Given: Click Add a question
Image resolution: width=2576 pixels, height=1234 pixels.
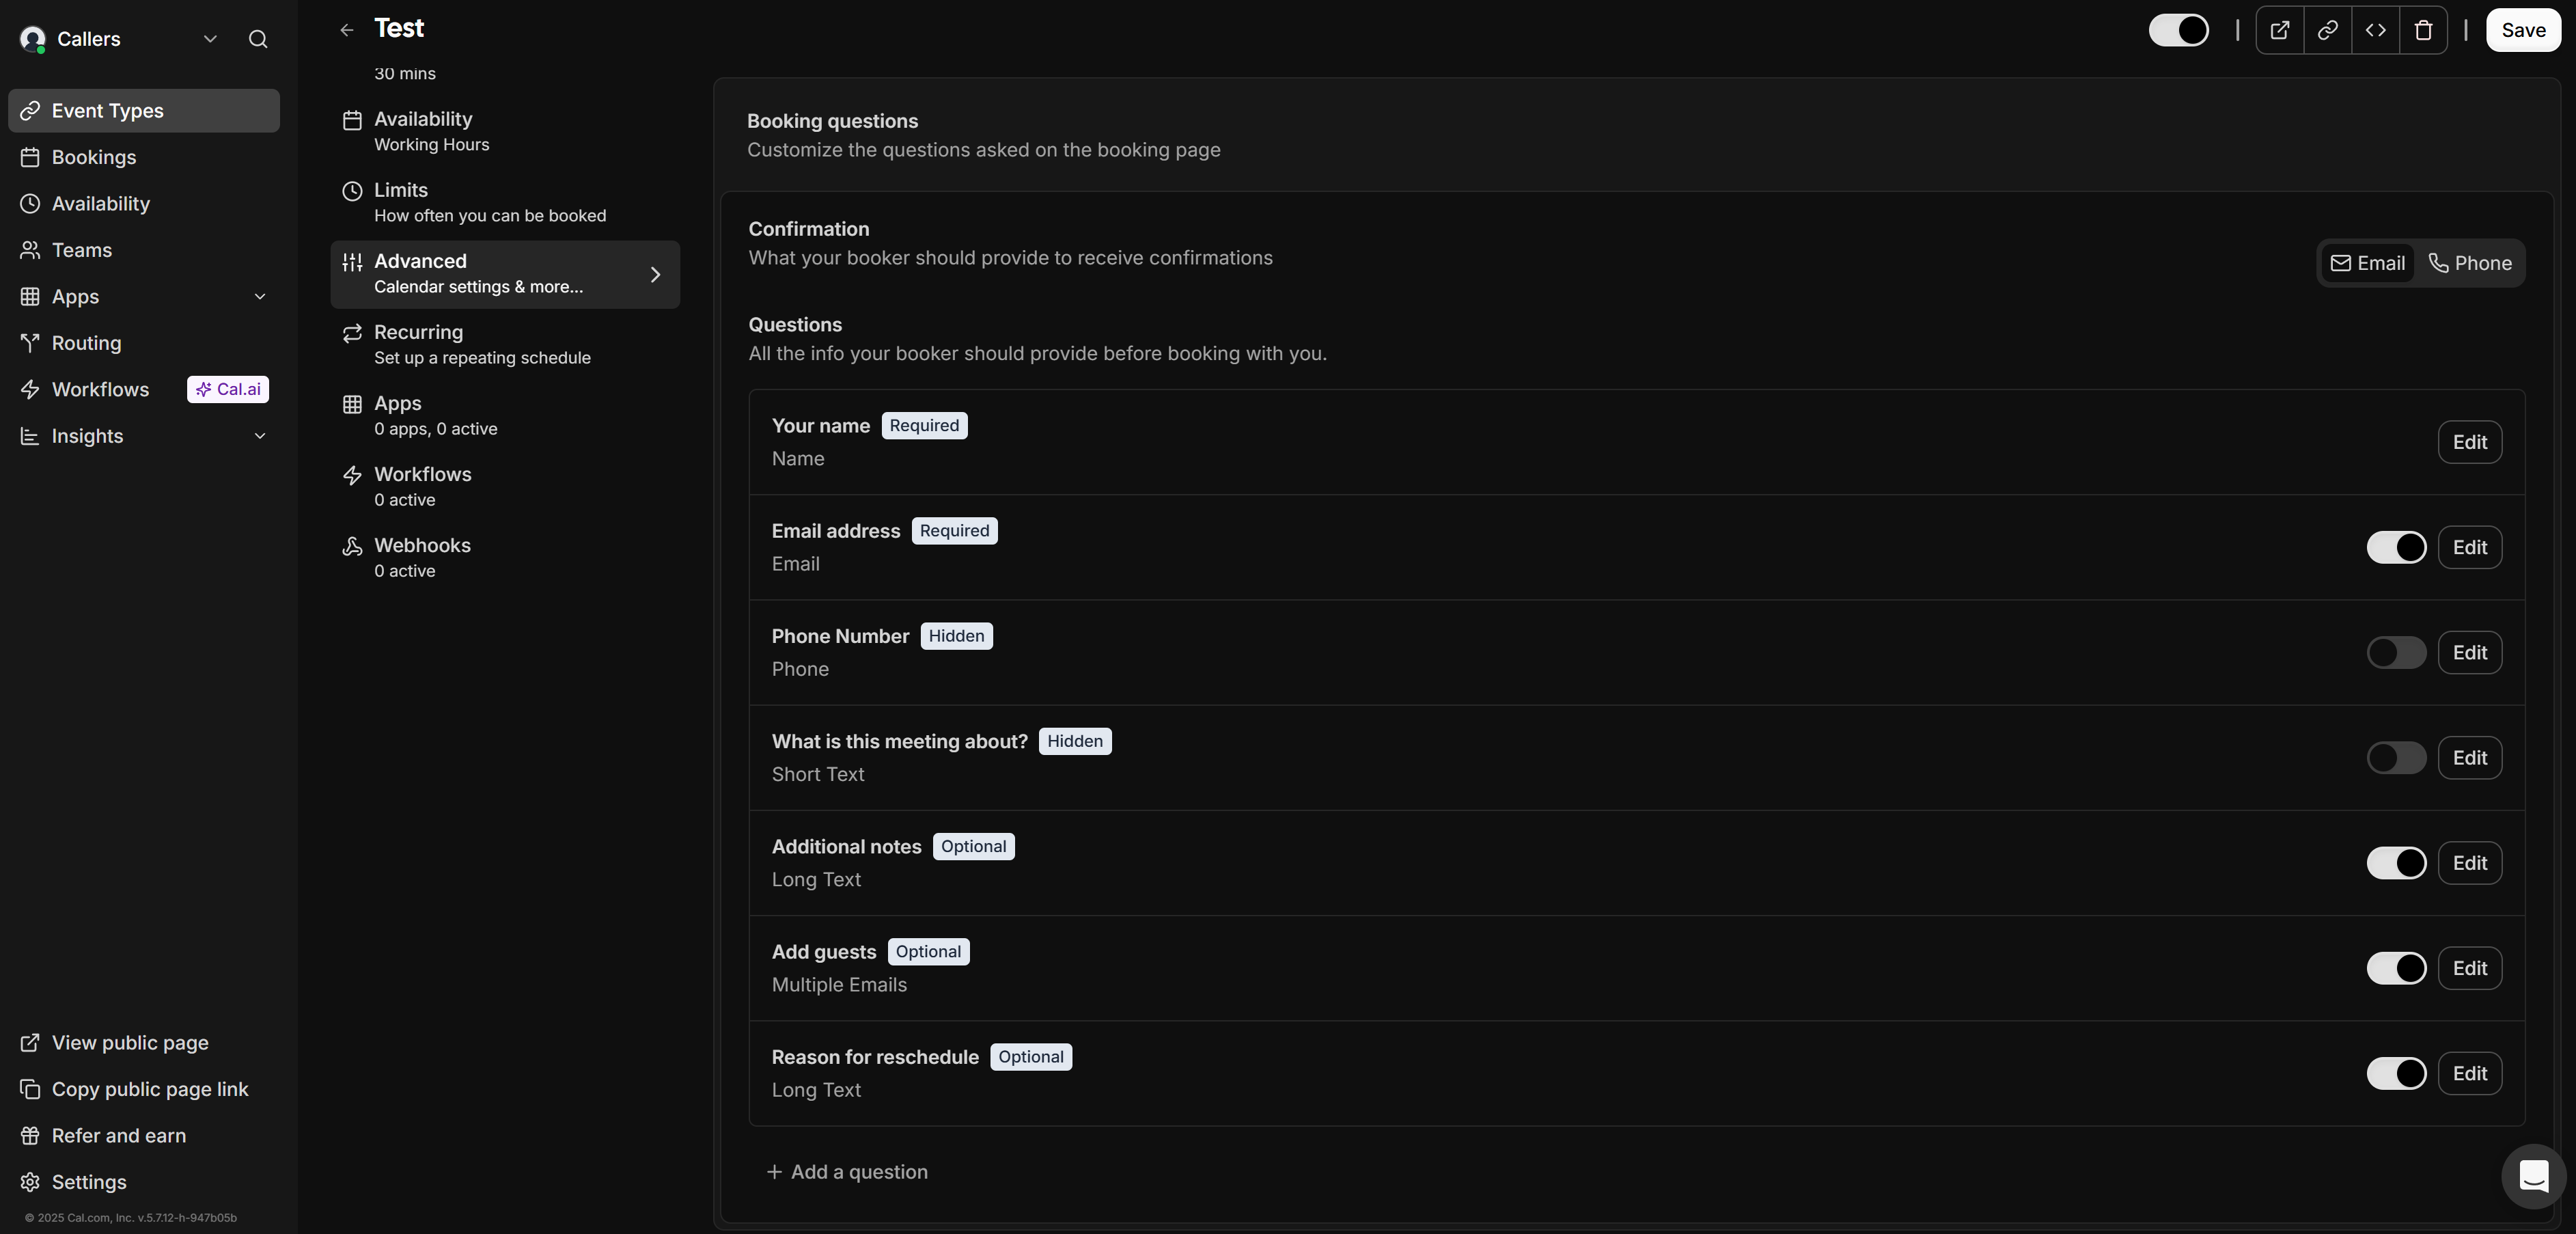Looking at the screenshot, I should pyautogui.click(x=847, y=1172).
